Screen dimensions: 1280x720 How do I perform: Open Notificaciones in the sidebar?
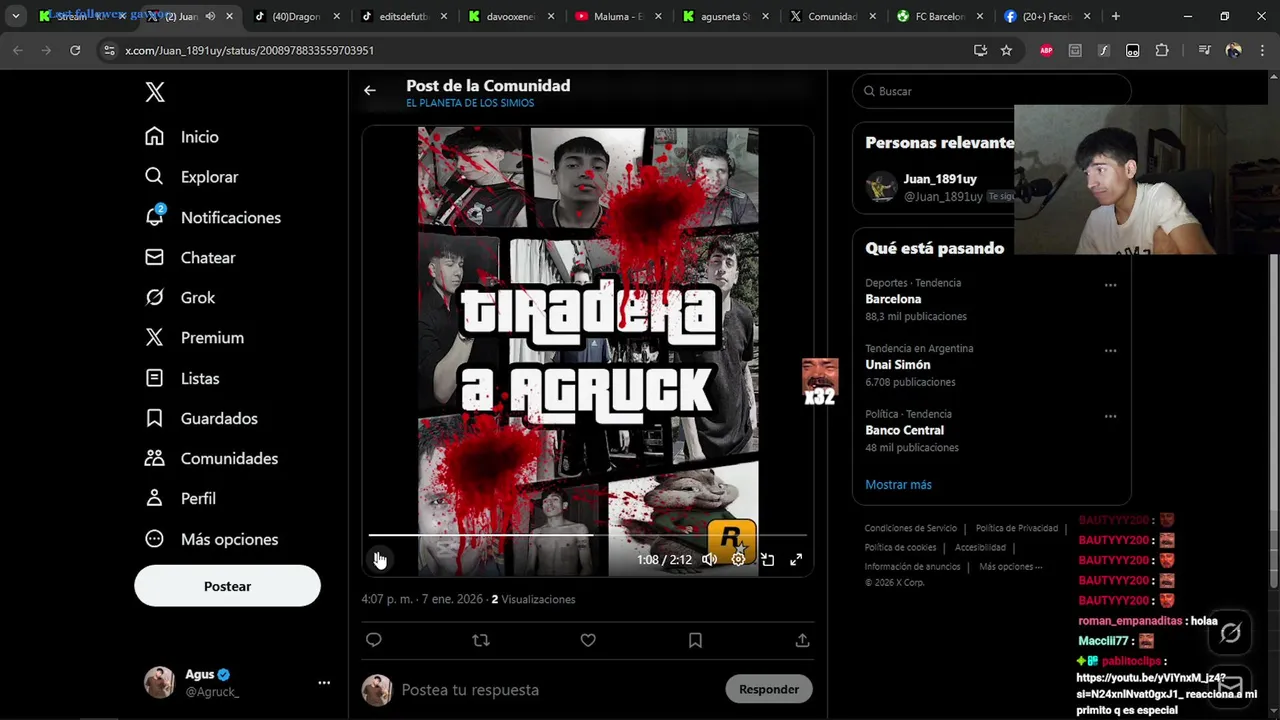(213, 217)
